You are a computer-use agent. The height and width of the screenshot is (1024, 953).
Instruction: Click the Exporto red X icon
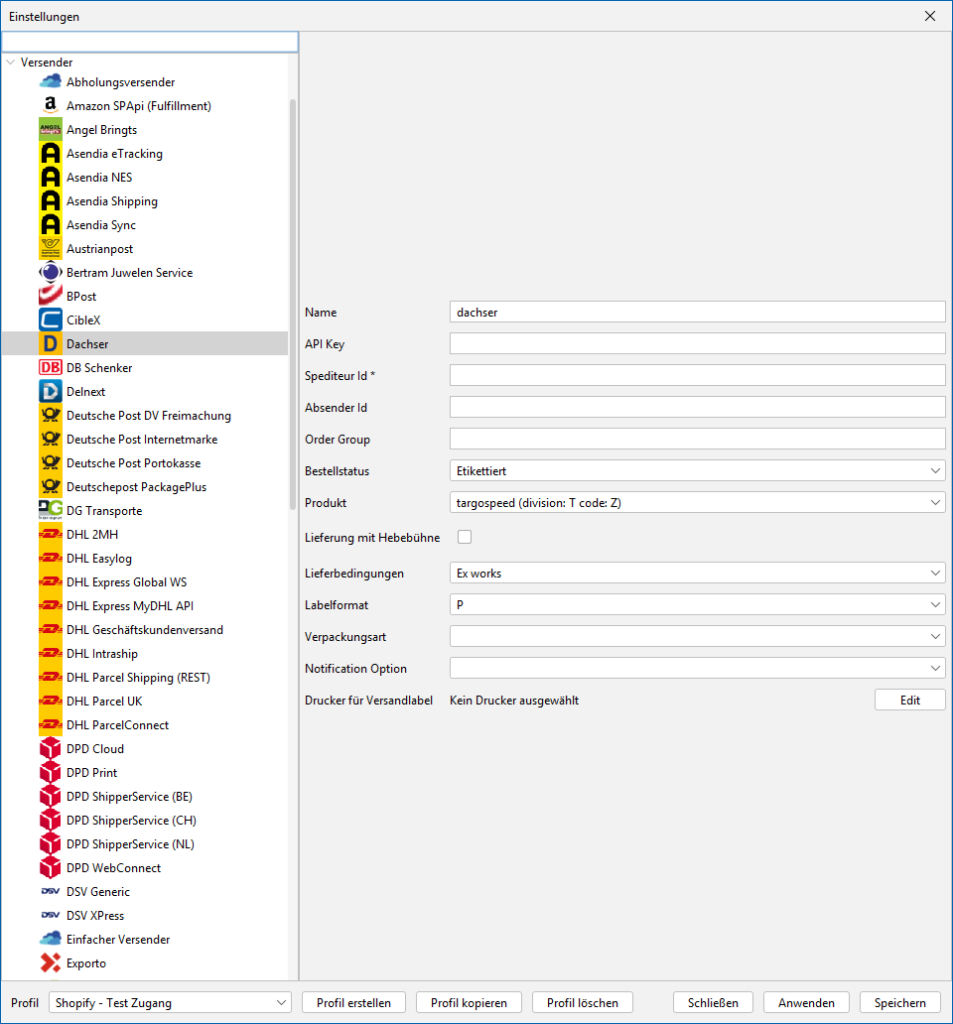click(50, 964)
